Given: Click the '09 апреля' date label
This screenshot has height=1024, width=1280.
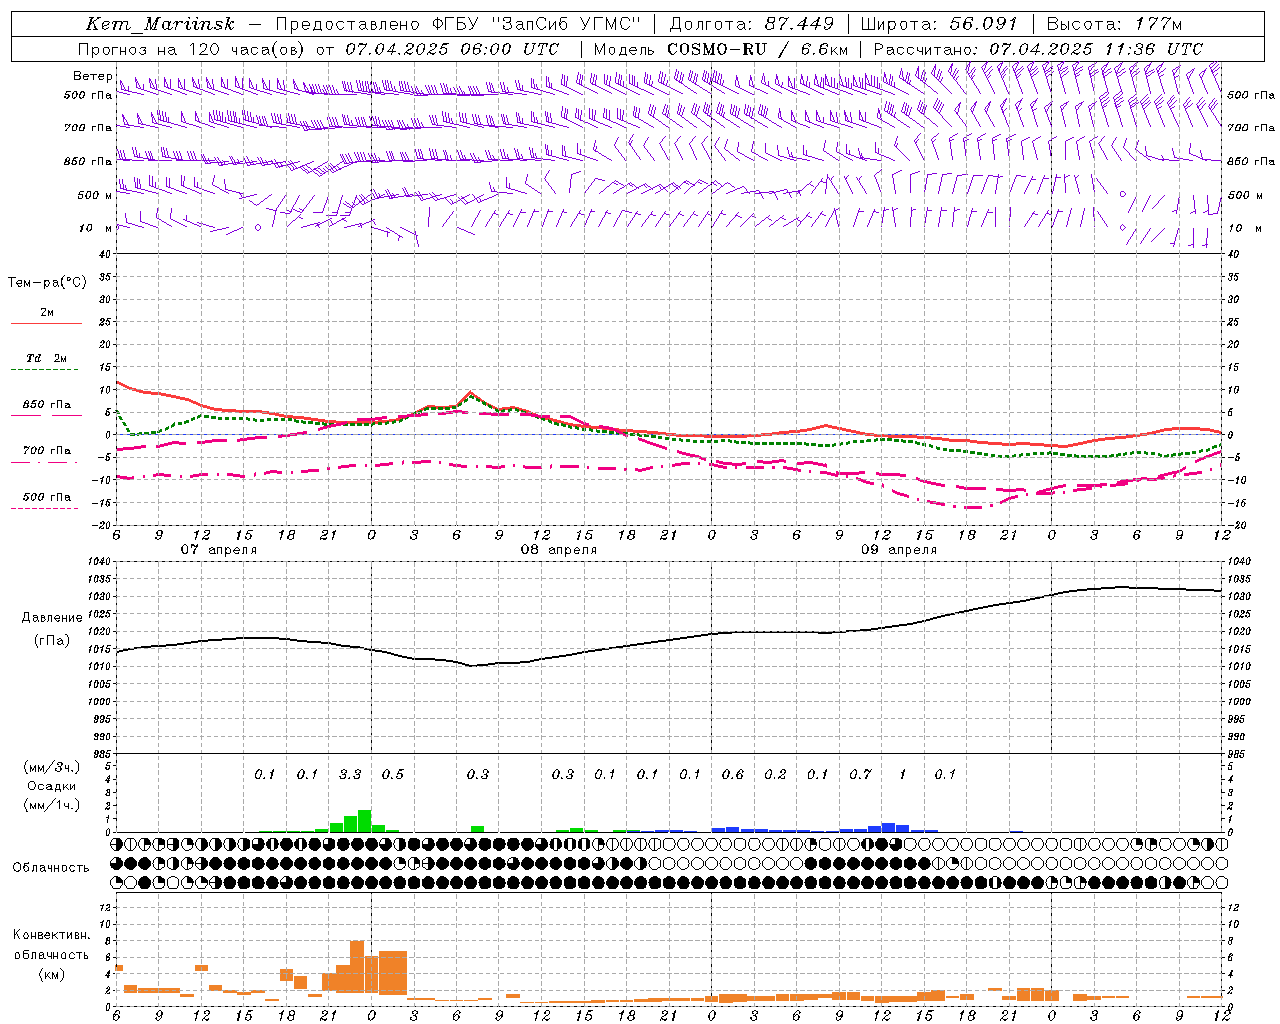Looking at the screenshot, I should [x=898, y=550].
